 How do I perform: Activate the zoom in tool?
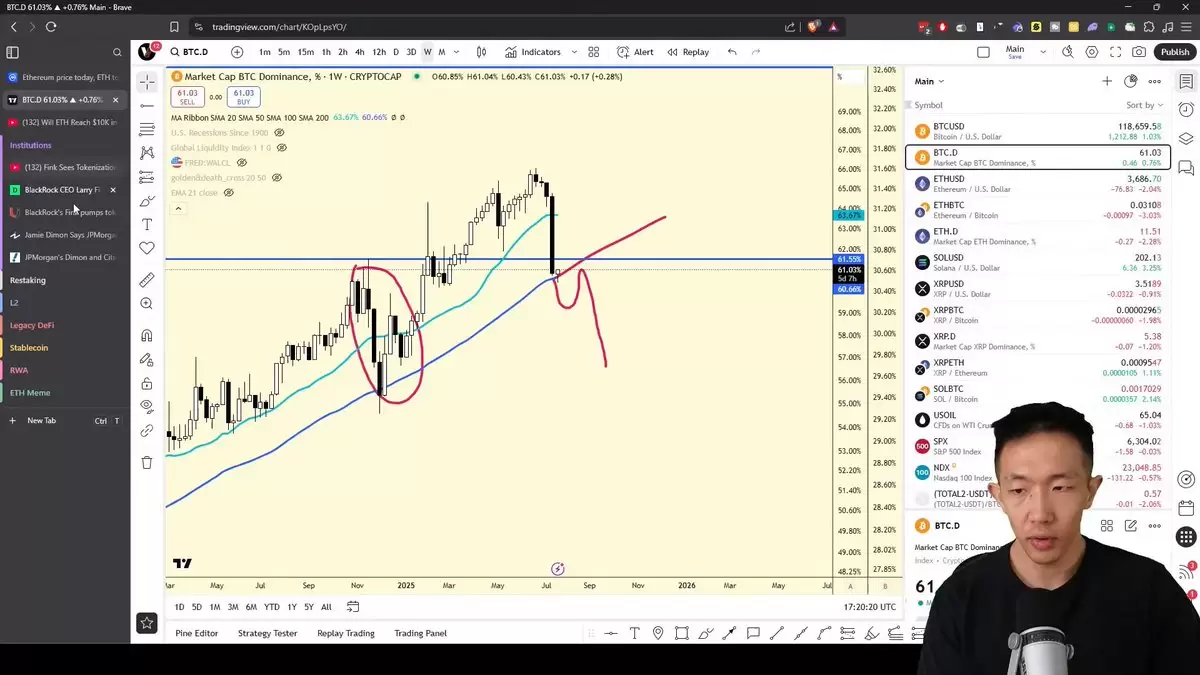coord(147,303)
